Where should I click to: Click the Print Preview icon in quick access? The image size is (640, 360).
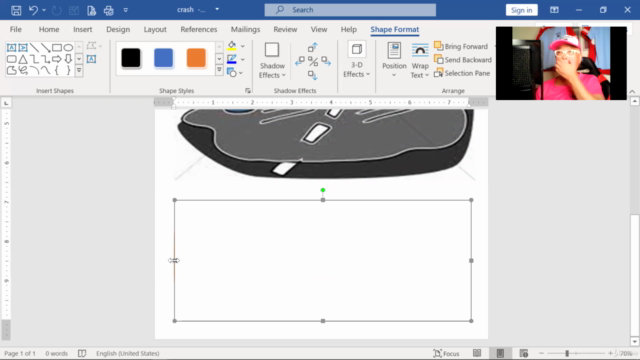pyautogui.click(x=91, y=10)
